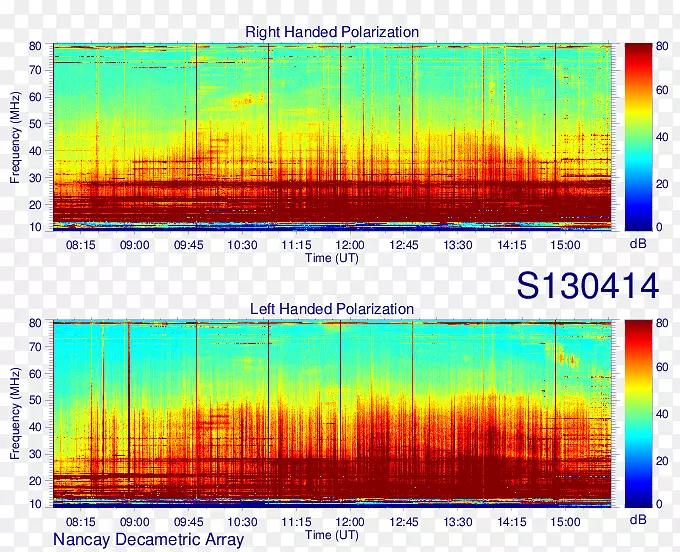This screenshot has width=680, height=552.
Task: Click the "Left Handed Polarization" plot title
Action: (x=332, y=309)
